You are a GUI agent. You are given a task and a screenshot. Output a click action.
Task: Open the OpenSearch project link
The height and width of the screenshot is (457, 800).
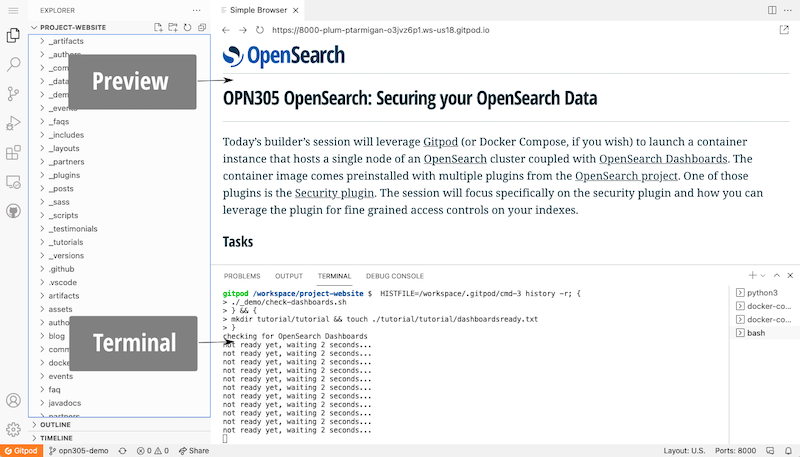626,176
